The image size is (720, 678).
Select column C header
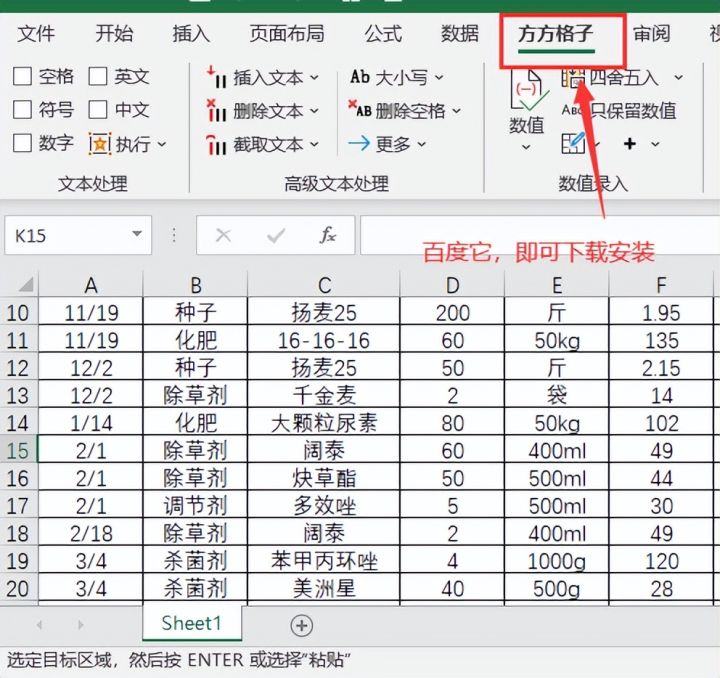[x=324, y=285]
